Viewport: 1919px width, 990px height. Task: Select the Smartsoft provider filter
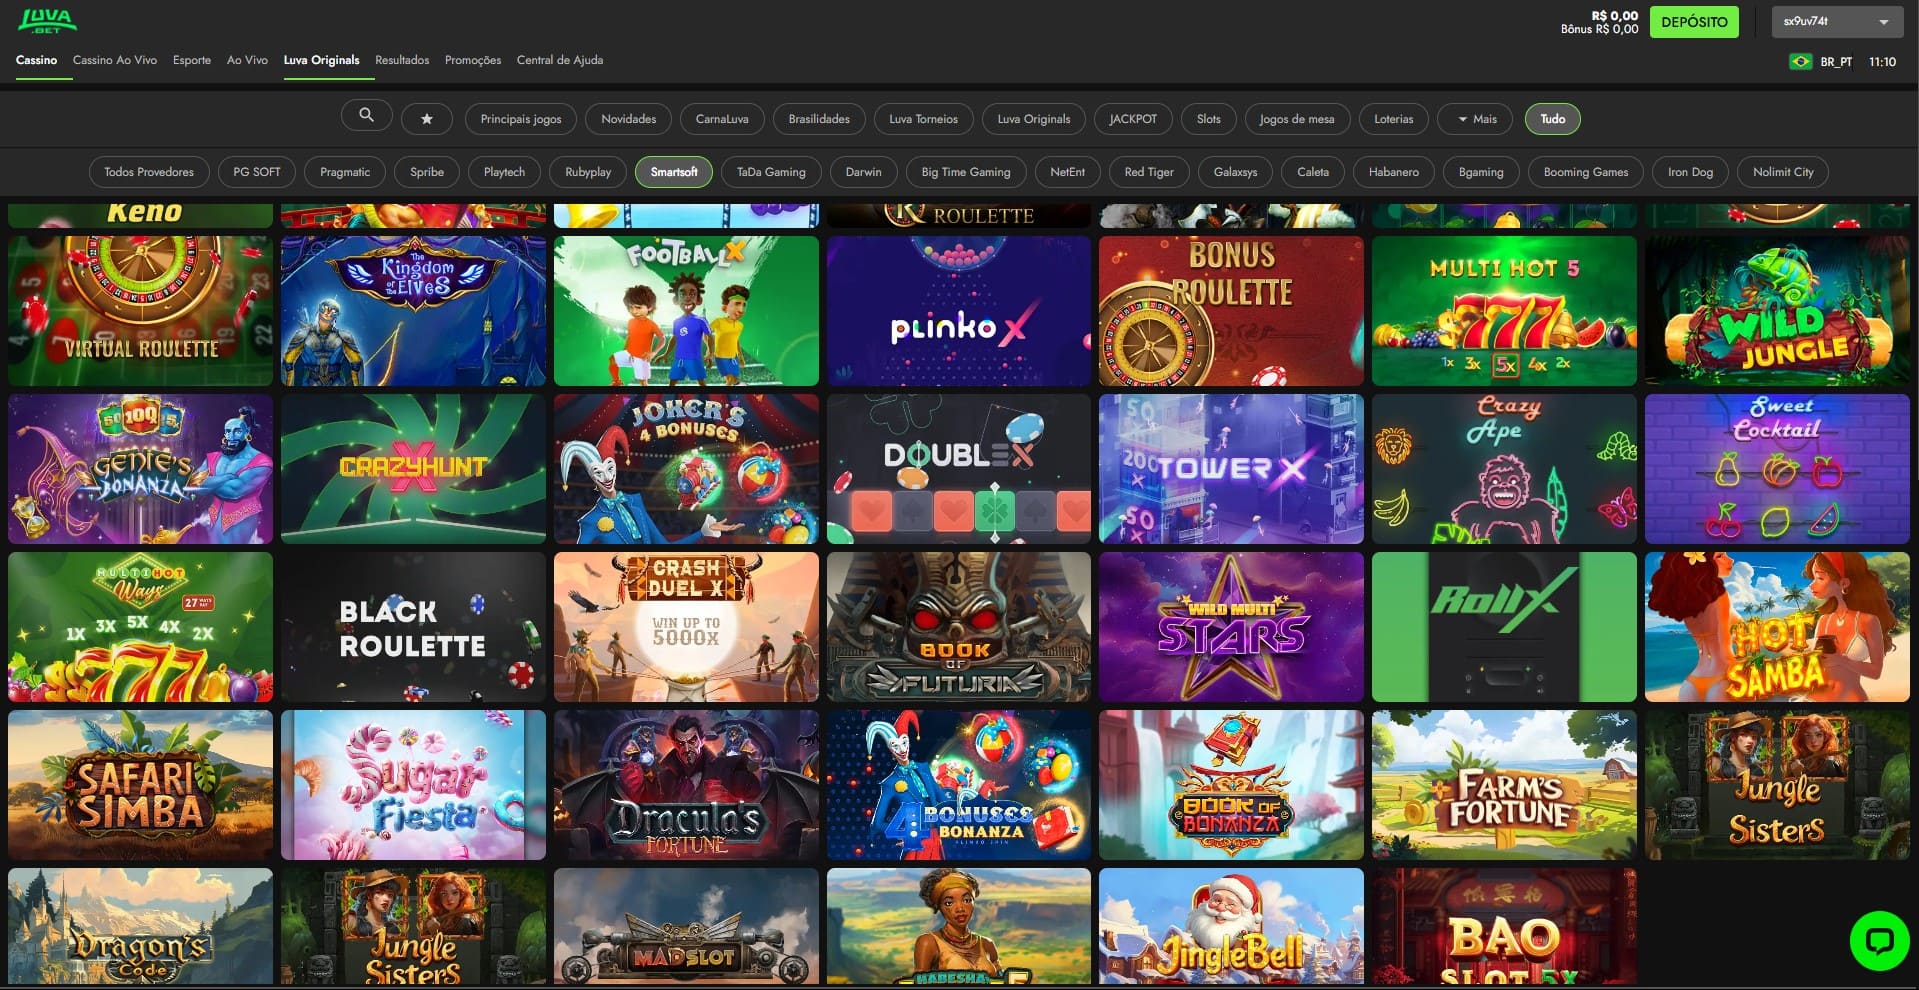tap(674, 172)
